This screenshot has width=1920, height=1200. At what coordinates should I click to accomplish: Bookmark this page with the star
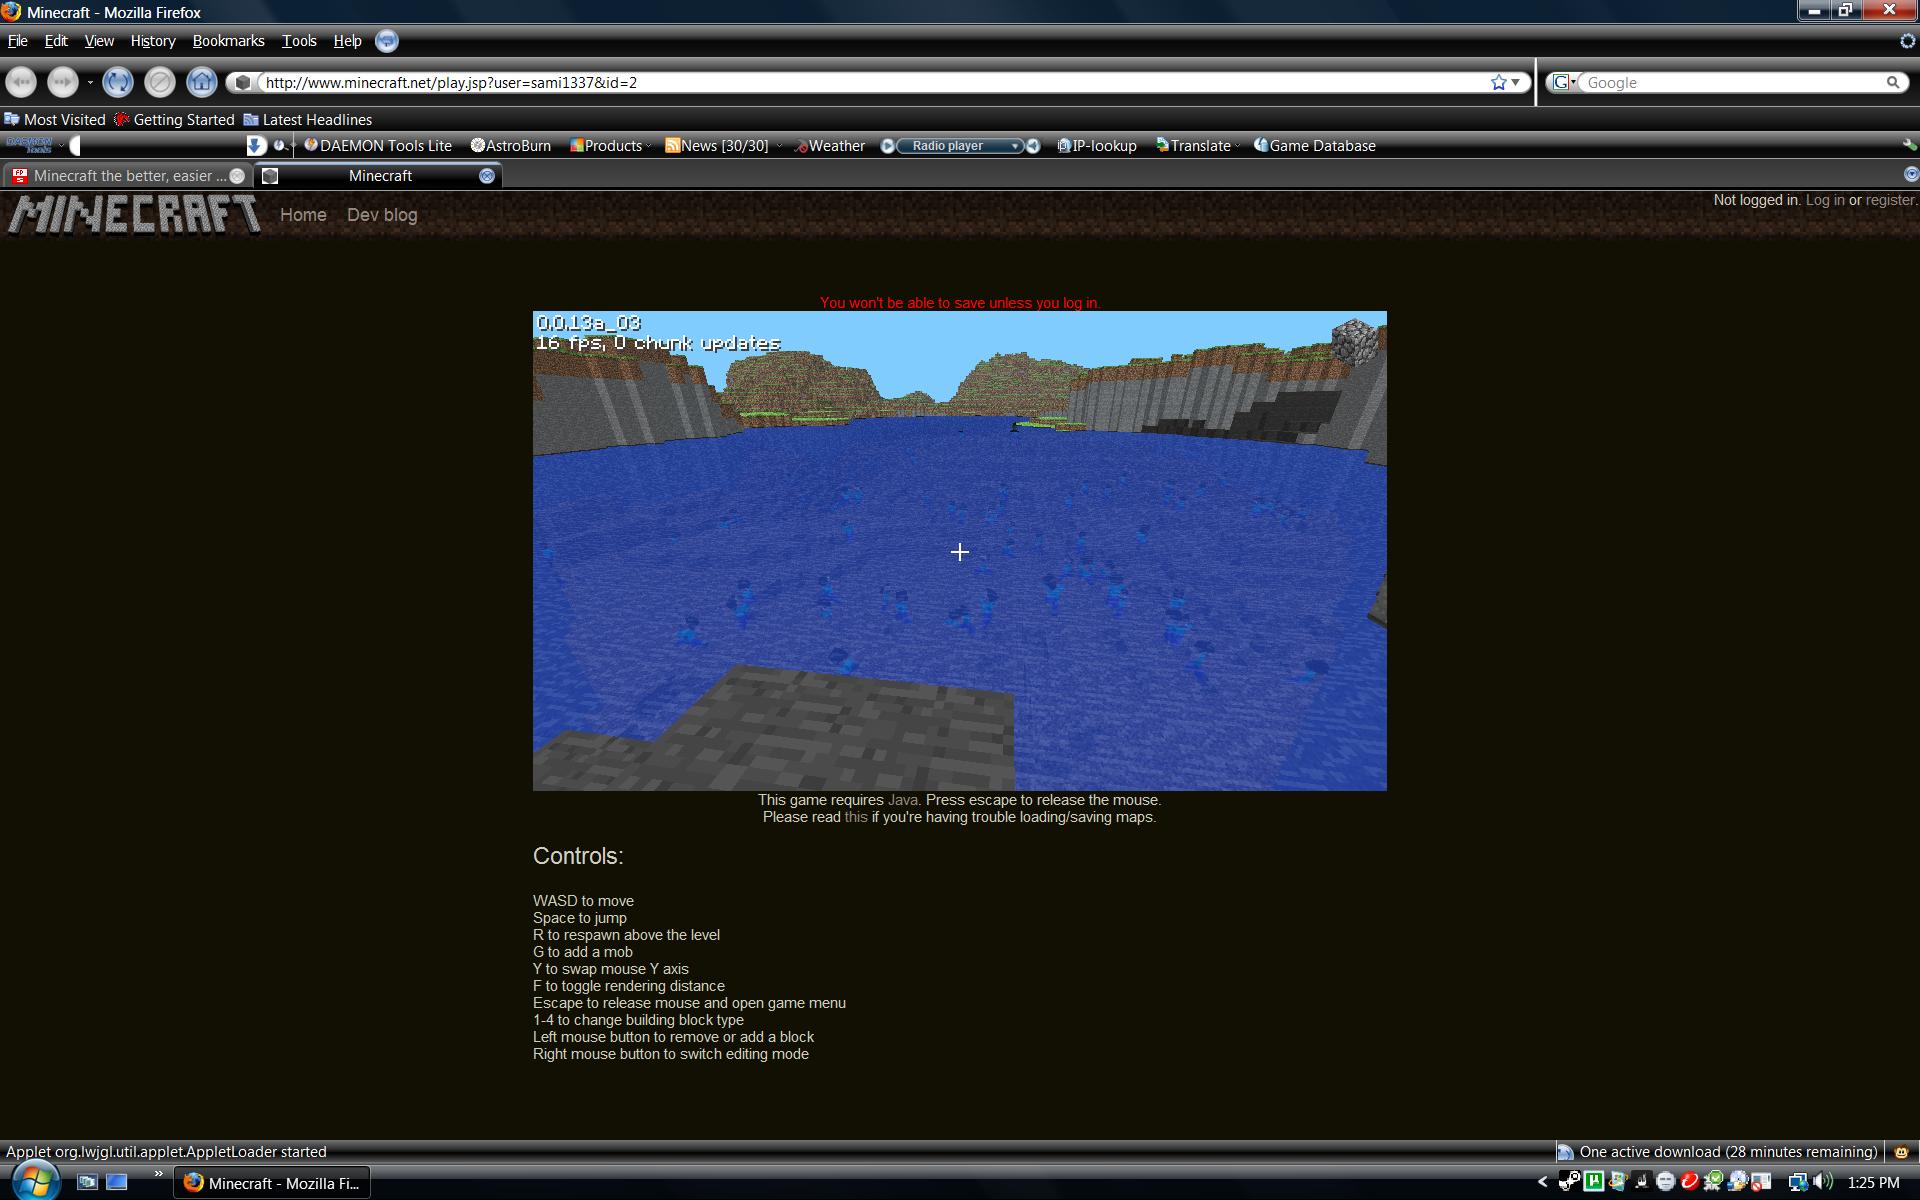[1498, 82]
